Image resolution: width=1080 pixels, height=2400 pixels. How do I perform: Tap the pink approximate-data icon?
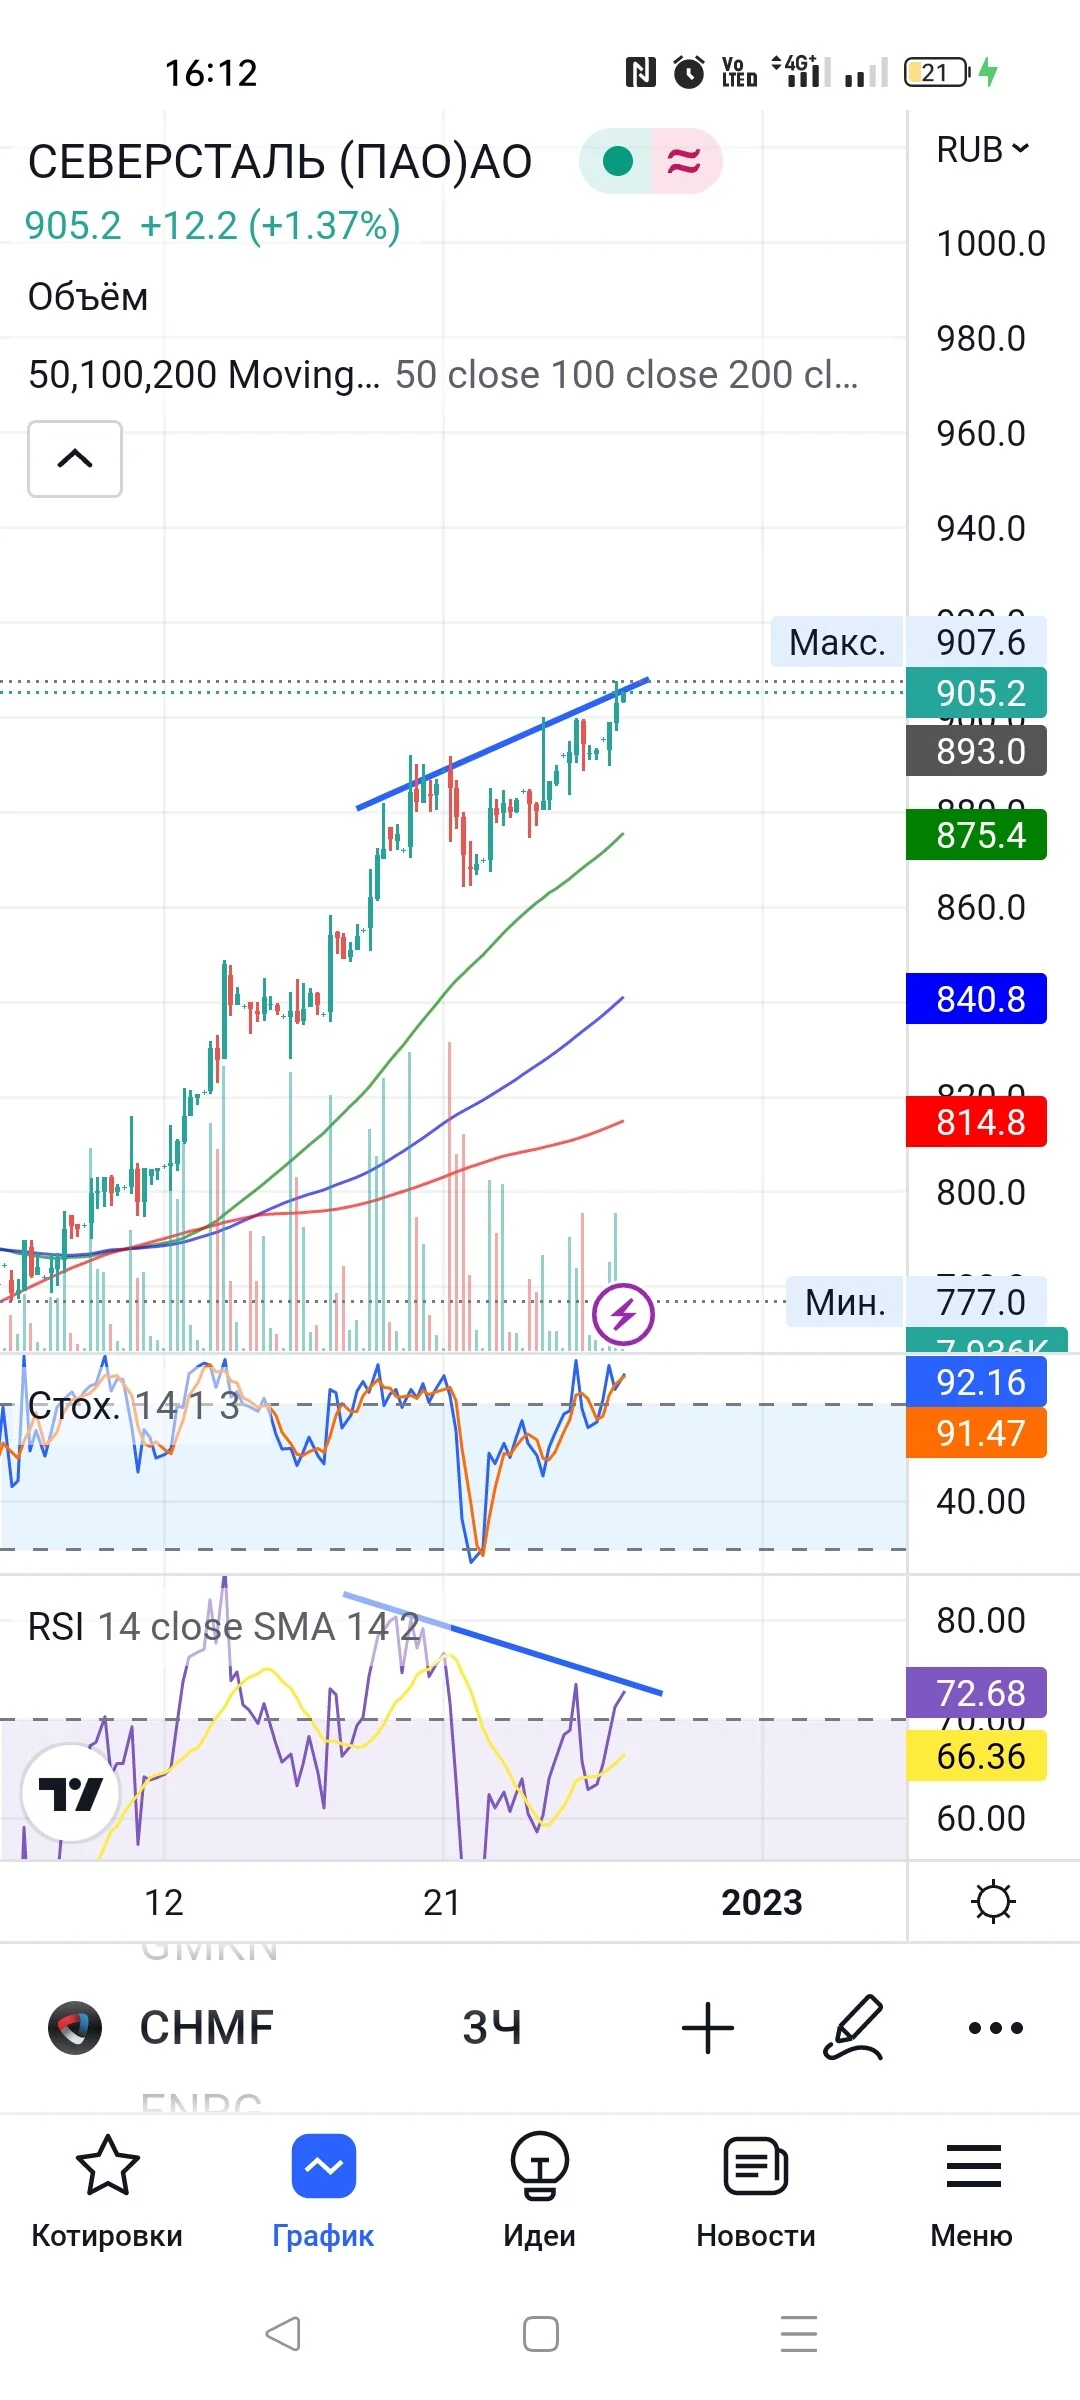685,161
